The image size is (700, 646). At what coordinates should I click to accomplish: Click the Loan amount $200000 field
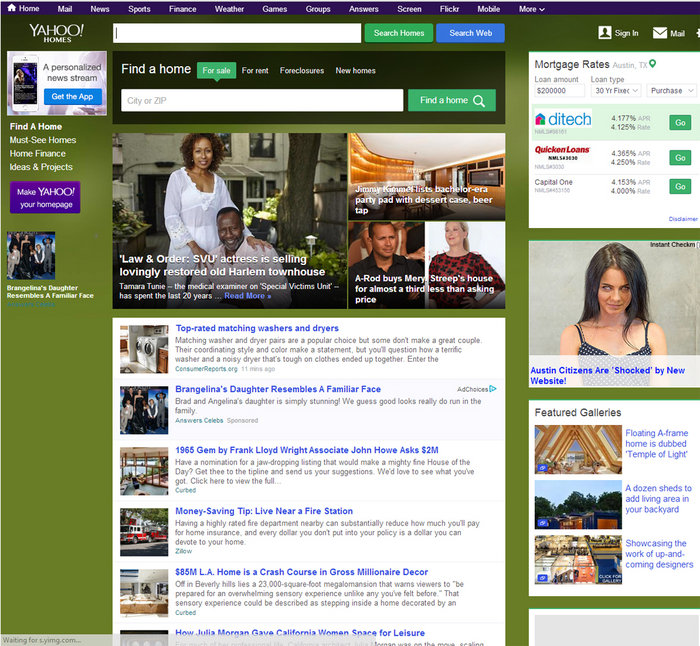(x=559, y=91)
